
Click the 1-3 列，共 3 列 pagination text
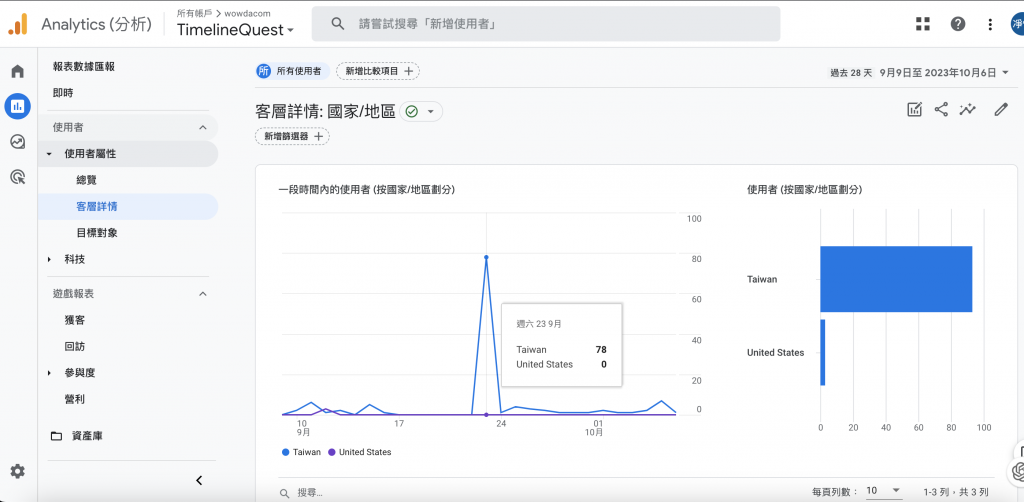(955, 492)
